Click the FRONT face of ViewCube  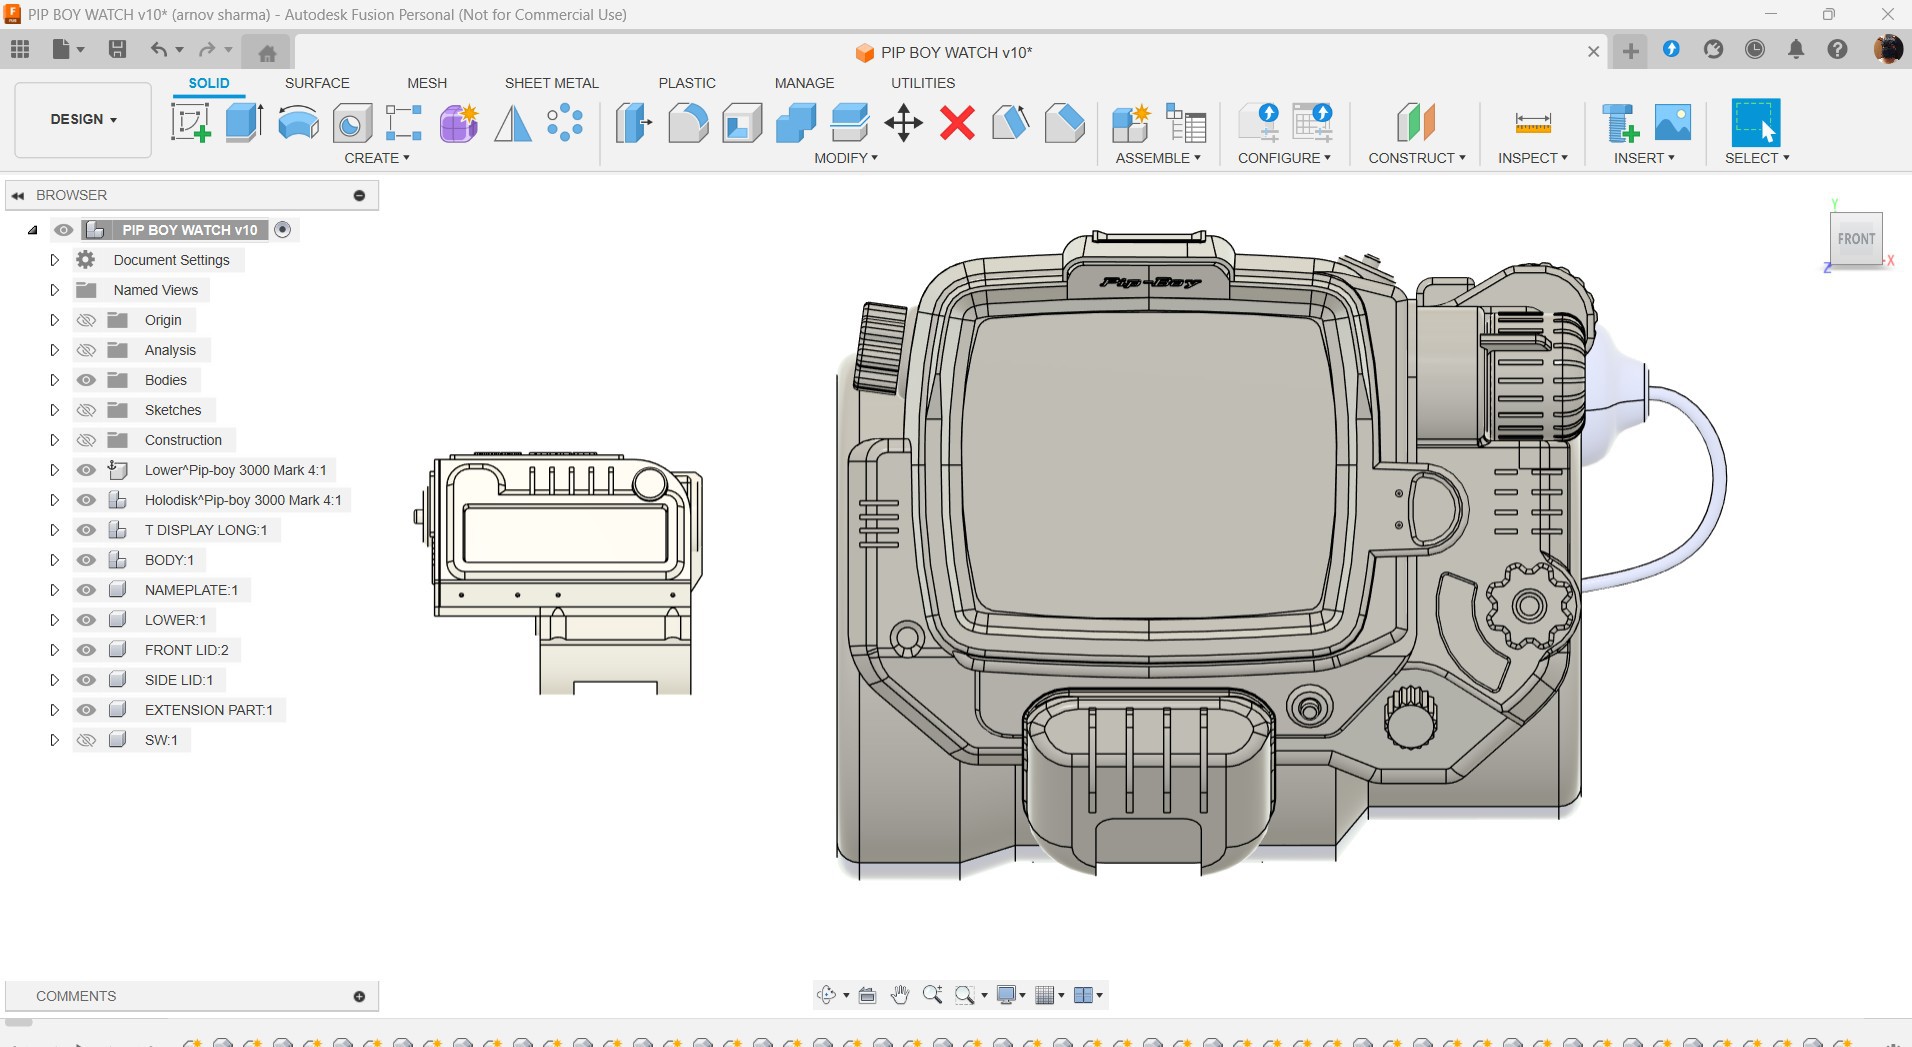click(1855, 239)
